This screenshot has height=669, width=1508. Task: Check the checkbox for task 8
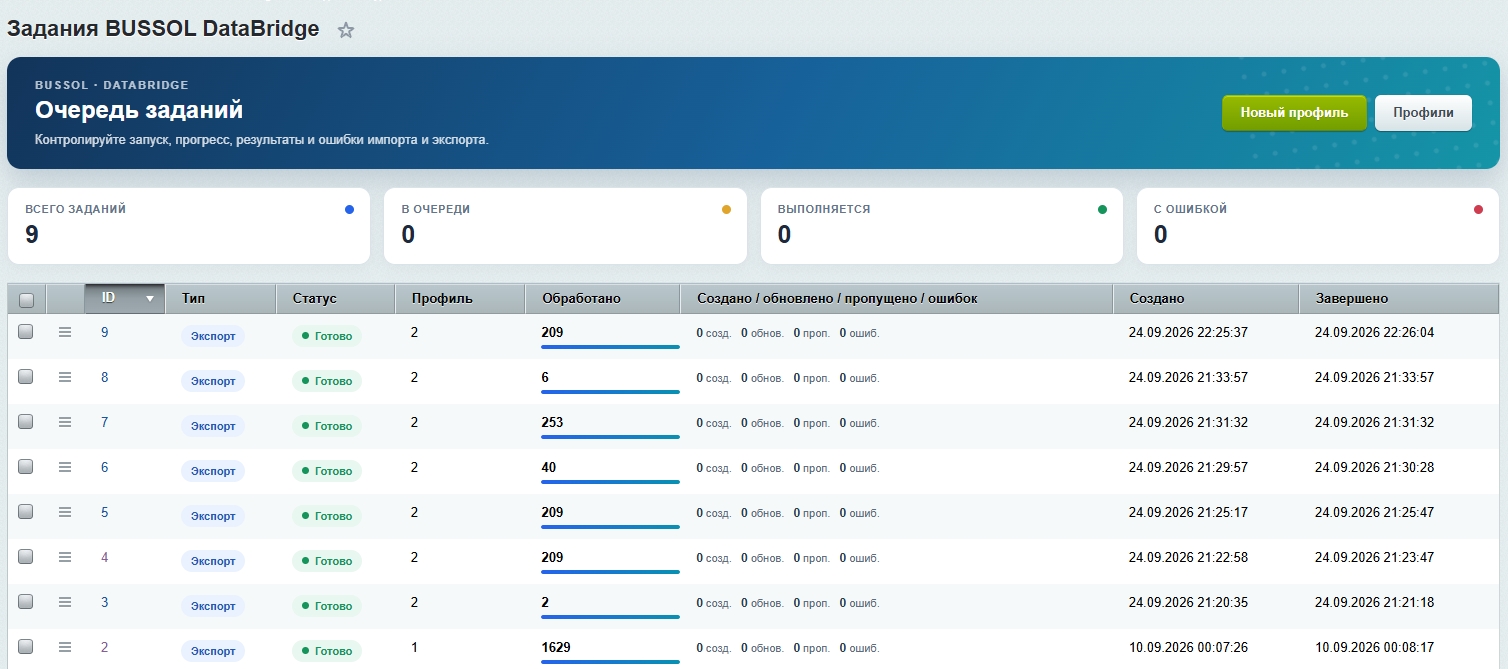26,377
